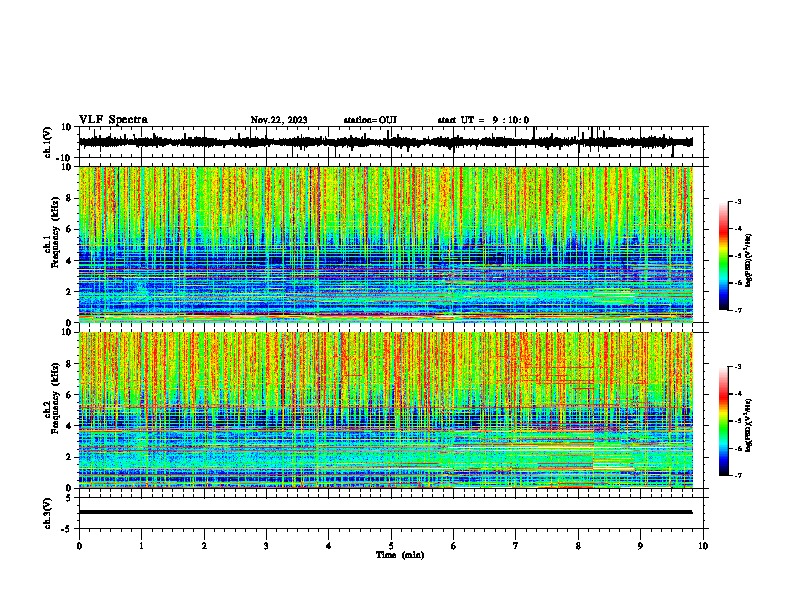Image resolution: width=792 pixels, height=612 pixels.
Task: Click the ch.3(V) axis tick label "-5"
Action: tap(67, 529)
